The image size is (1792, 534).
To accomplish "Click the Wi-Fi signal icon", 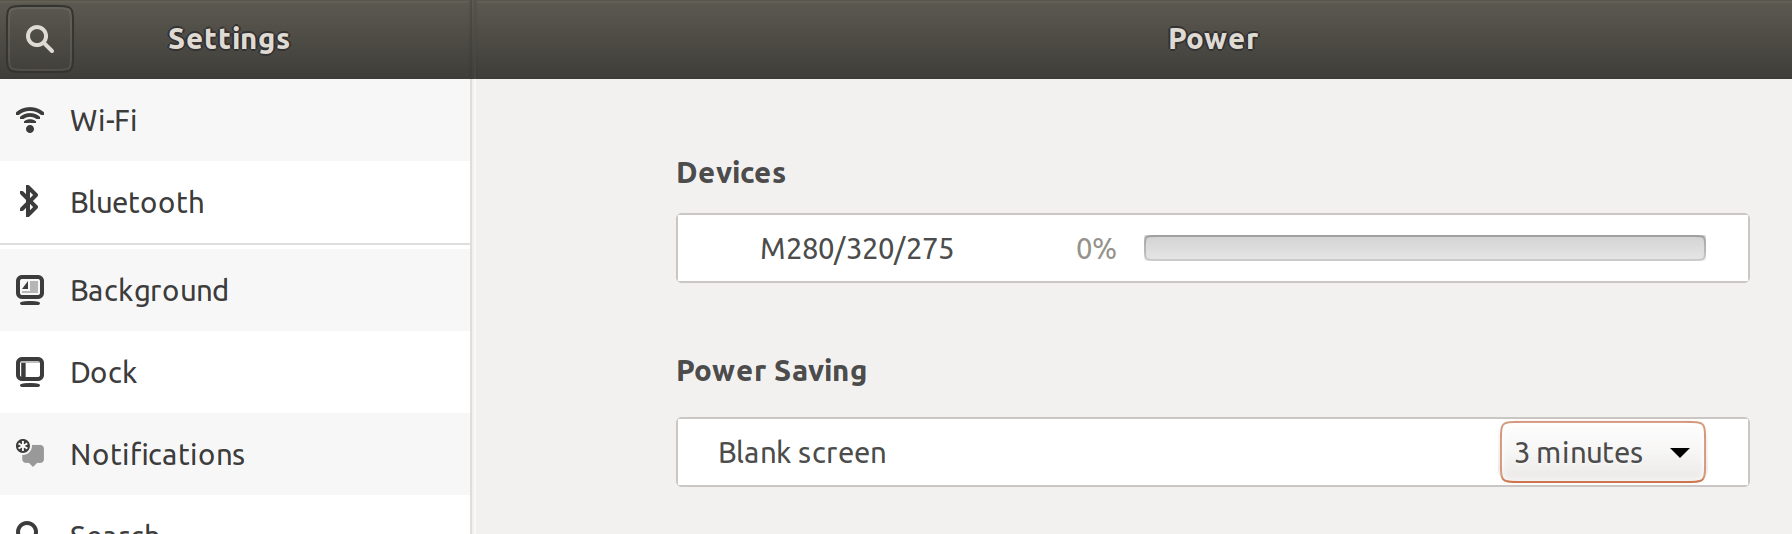I will pyautogui.click(x=30, y=120).
